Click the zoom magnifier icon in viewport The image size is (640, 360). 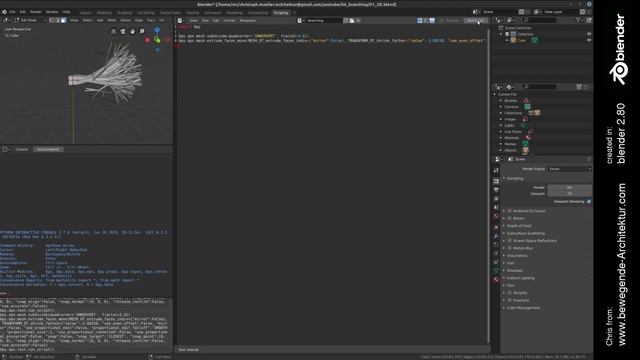[142, 31]
